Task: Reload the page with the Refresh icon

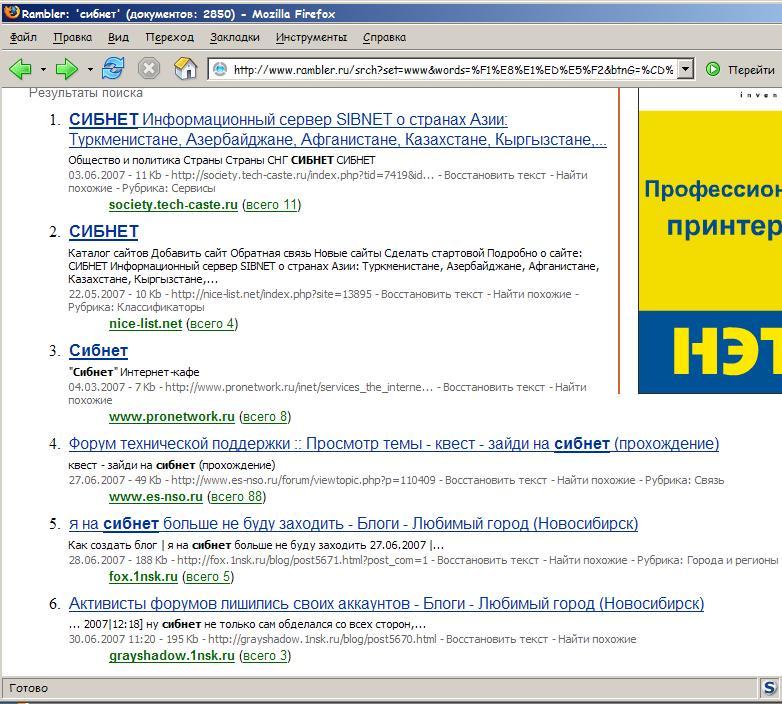Action: (x=113, y=68)
